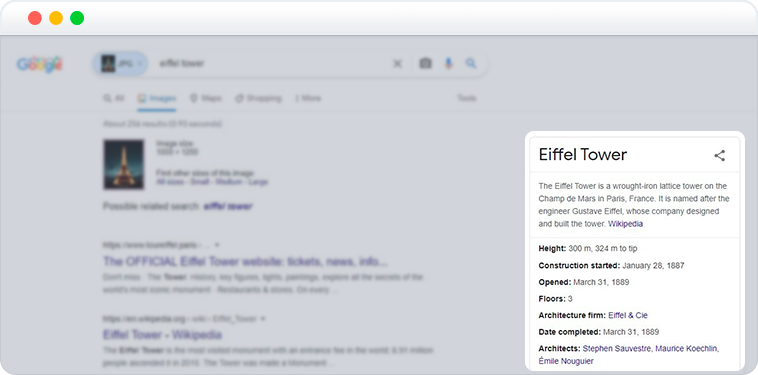Click the camera search-by-image icon

coord(425,63)
